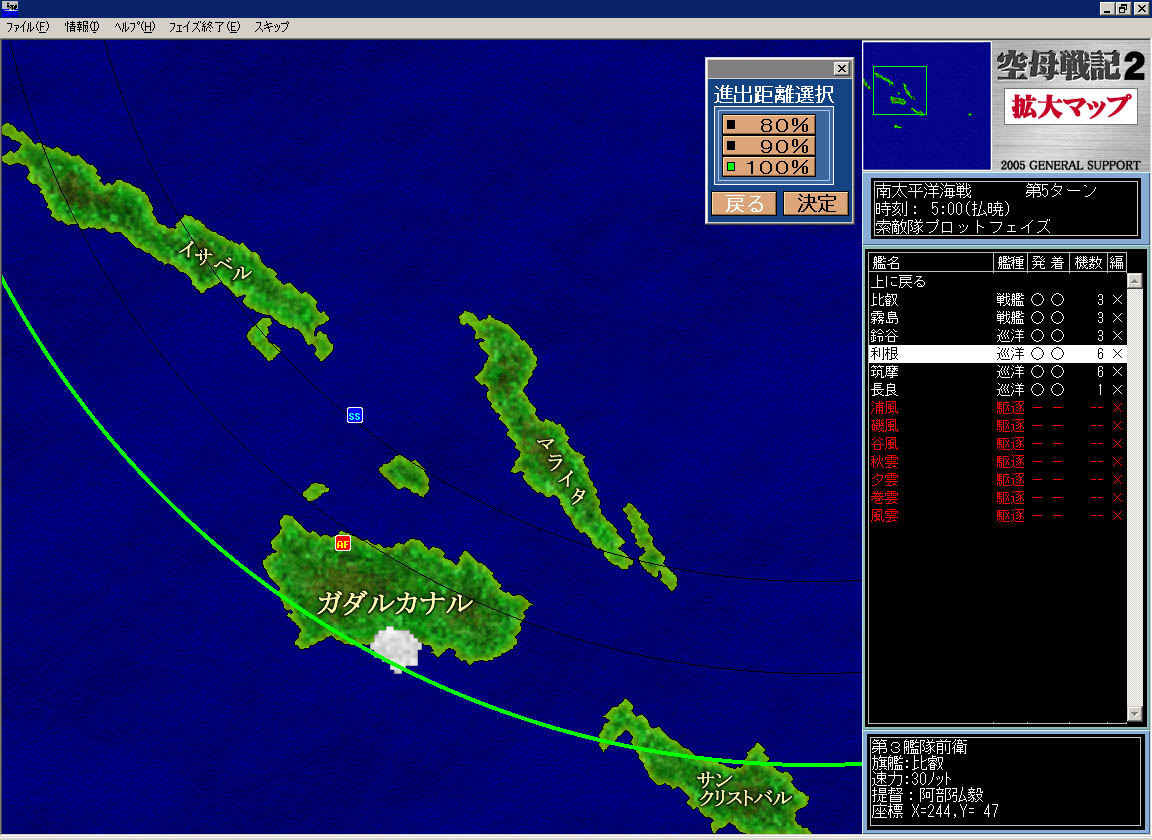Select the 風雲 destroyer row

(998, 516)
